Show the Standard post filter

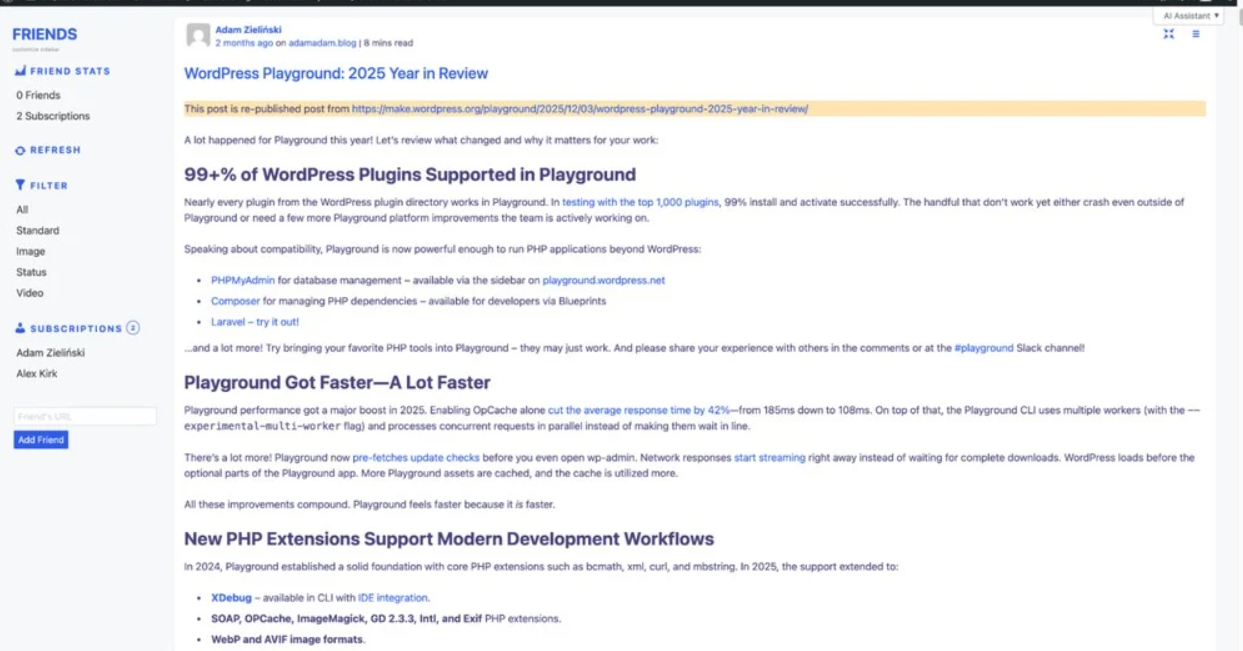click(37, 230)
